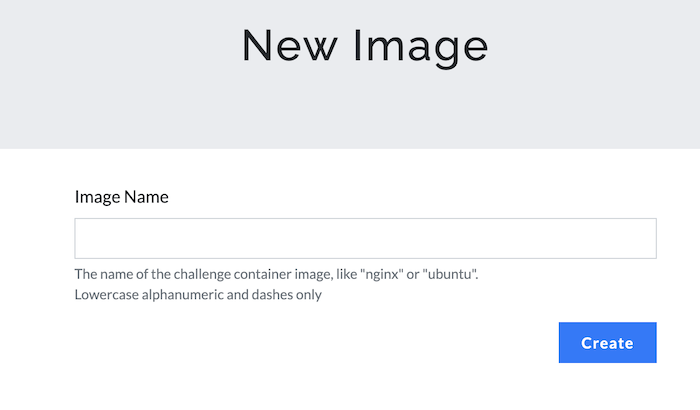Click the Create button
The width and height of the screenshot is (700, 410).
(607, 343)
